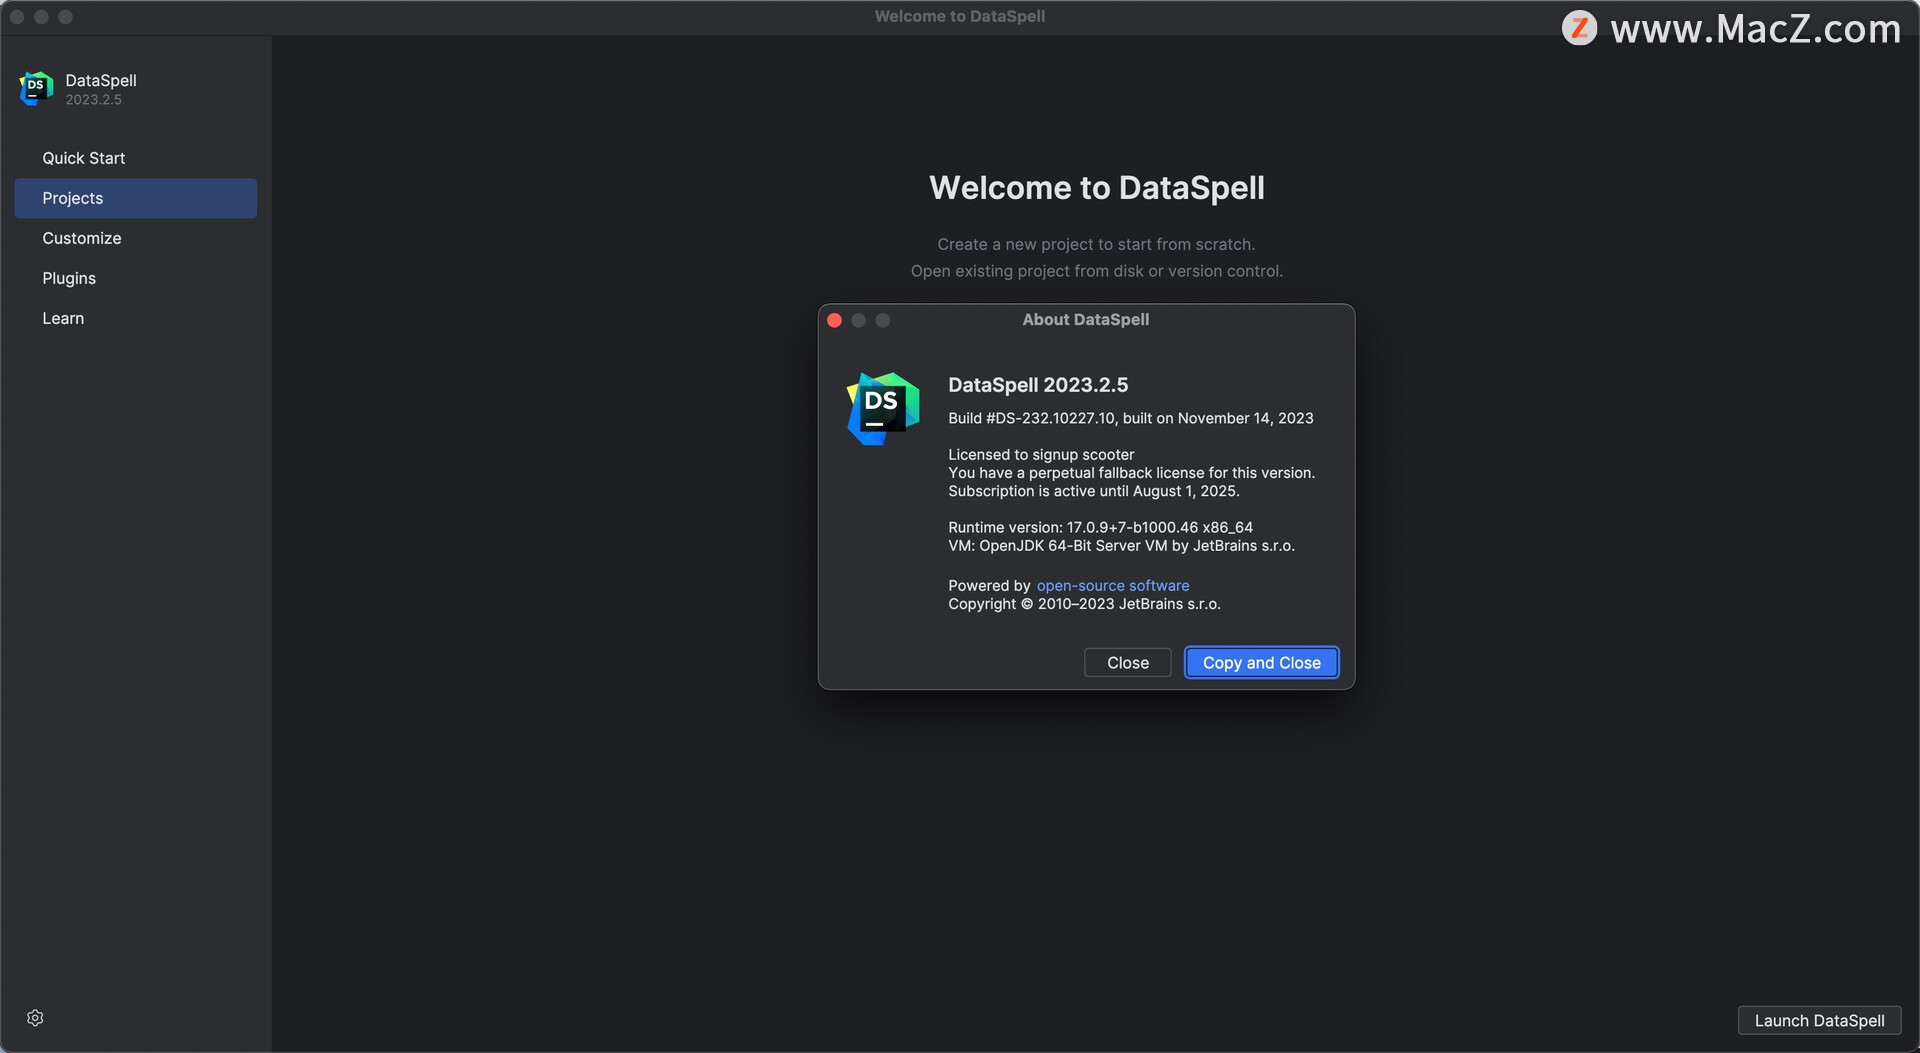This screenshot has width=1920, height=1053.
Task: Click red close dot of About dialog
Action: point(834,320)
